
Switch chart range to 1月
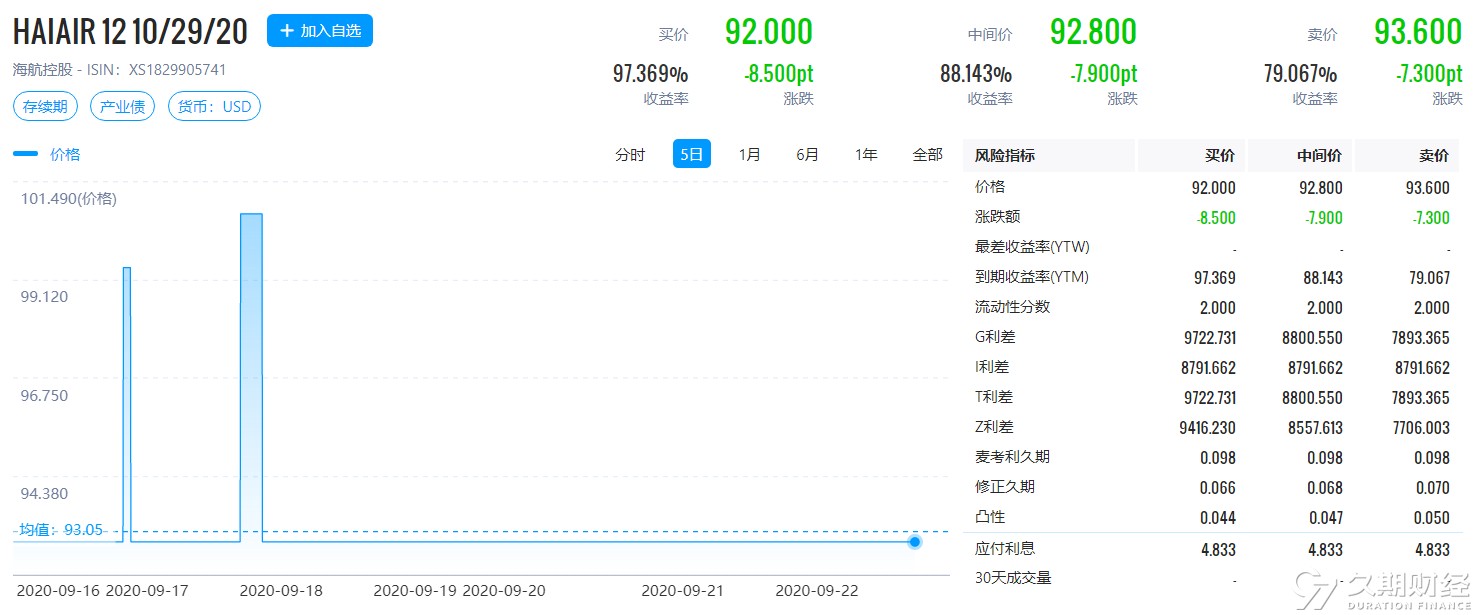(x=750, y=155)
